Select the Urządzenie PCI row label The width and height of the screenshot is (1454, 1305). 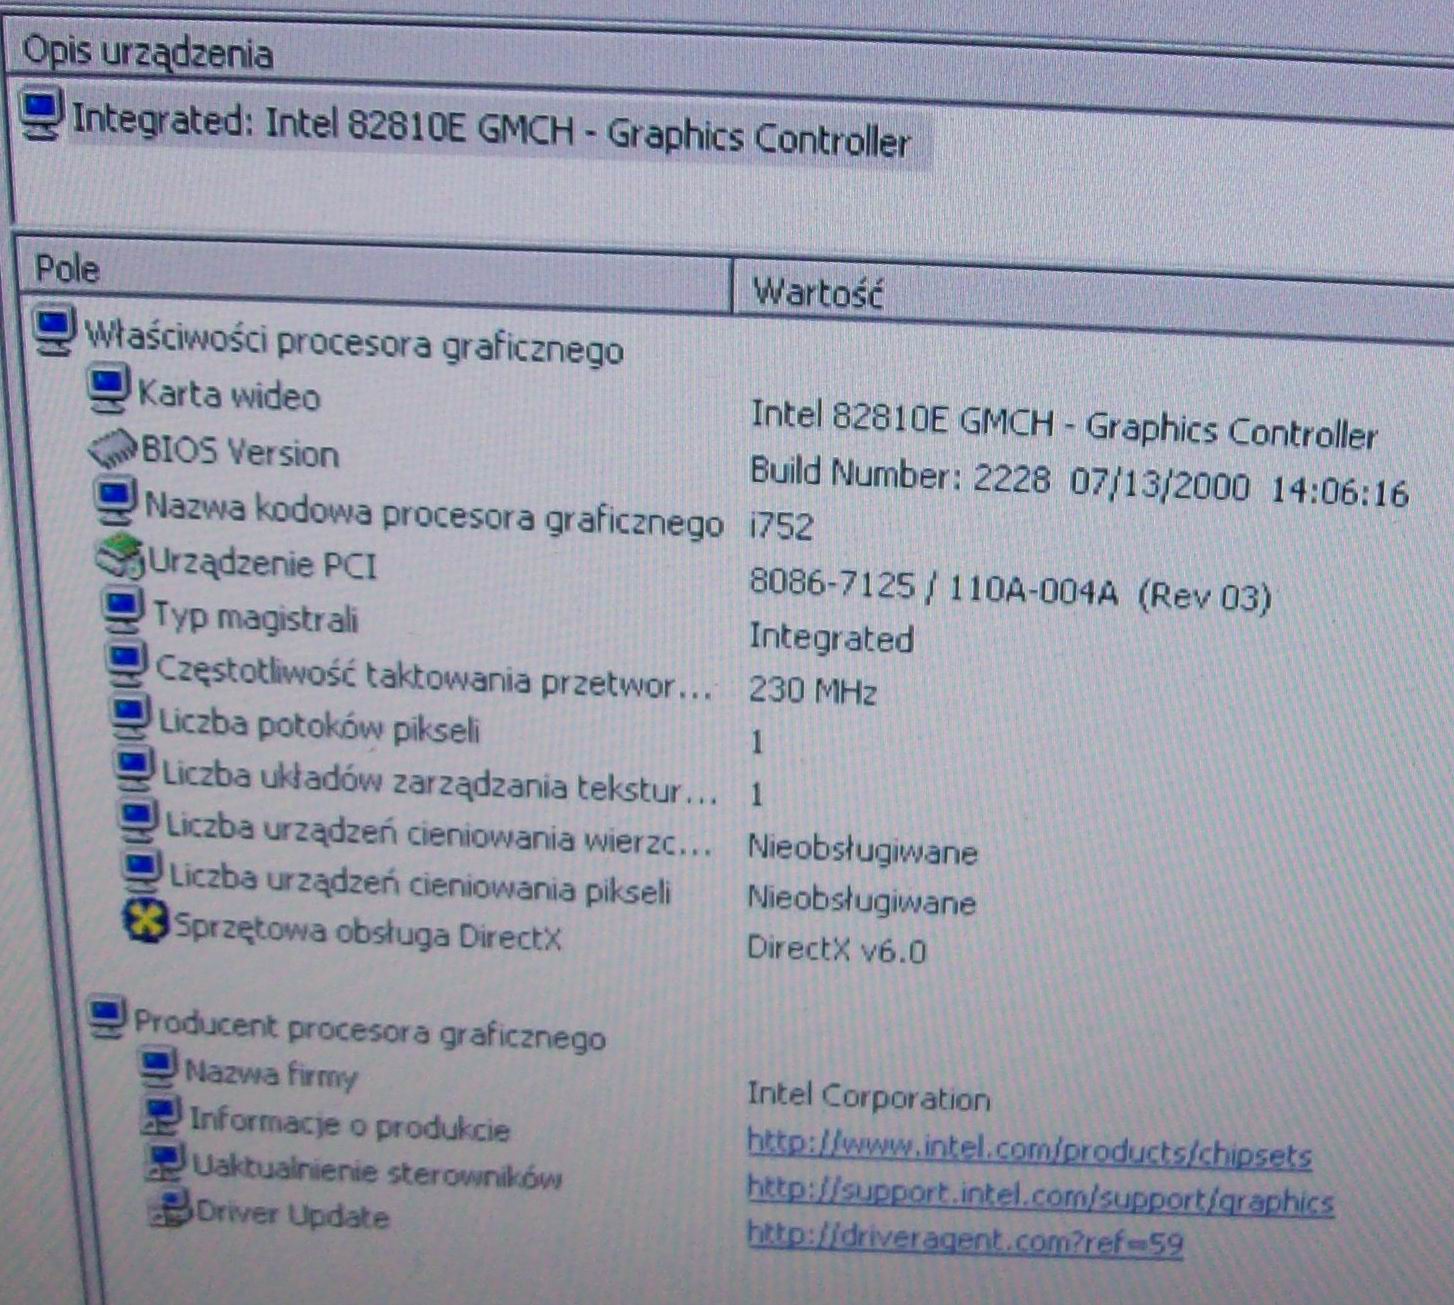[263, 564]
